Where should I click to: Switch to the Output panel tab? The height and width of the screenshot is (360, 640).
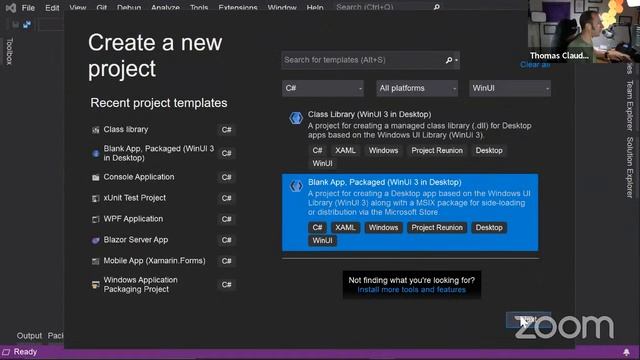(x=29, y=336)
